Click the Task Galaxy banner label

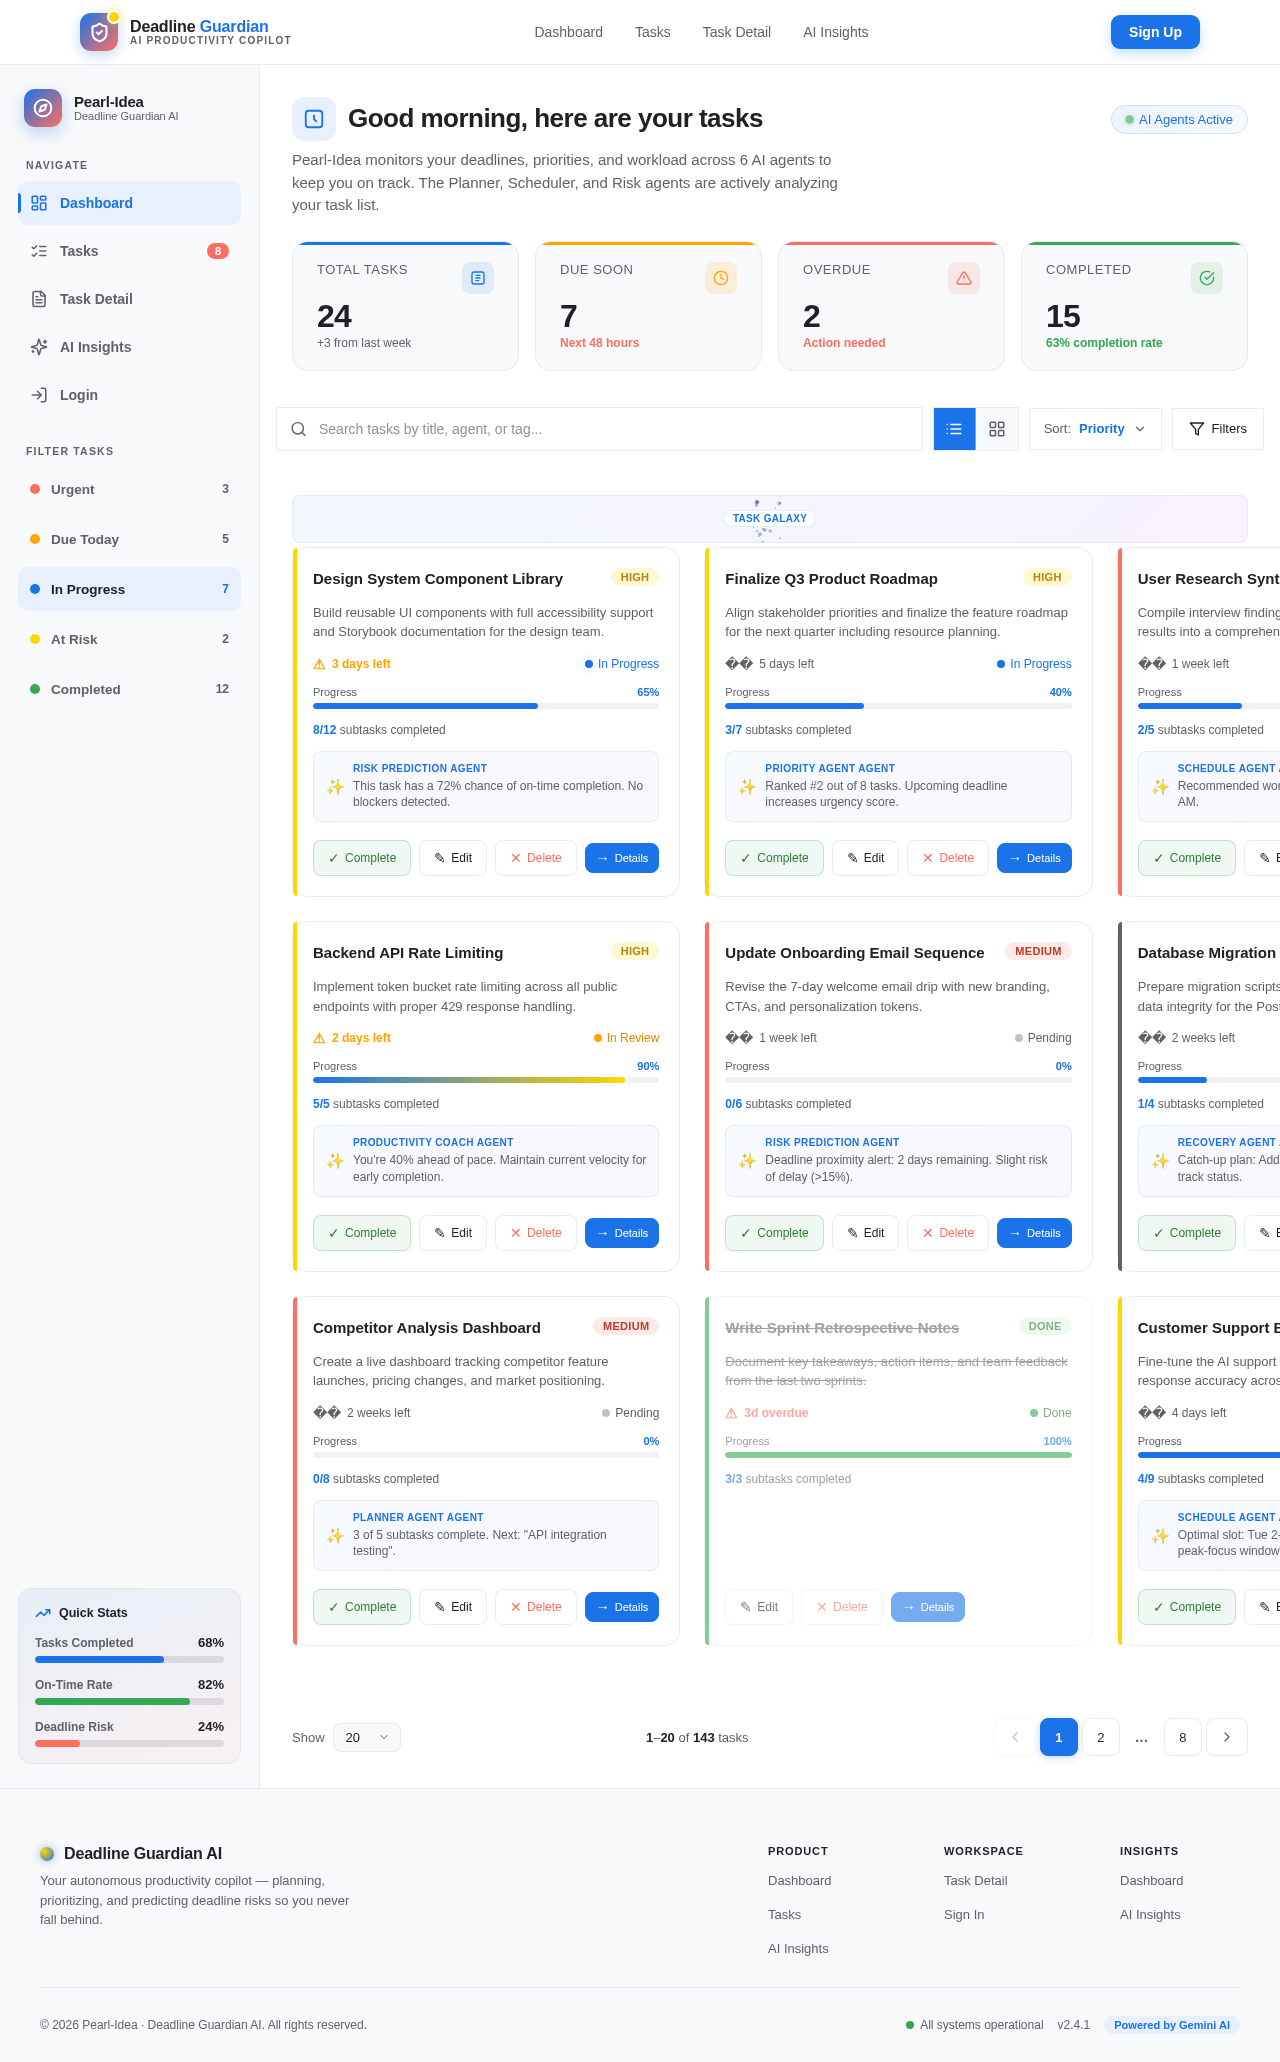pos(769,518)
